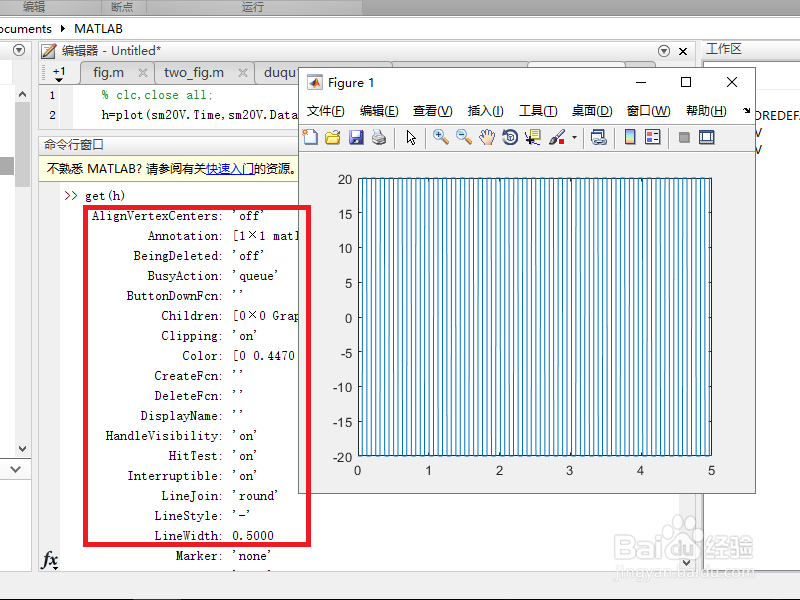Select the Rotate 3D tool
This screenshot has width=800, height=600.
point(510,137)
